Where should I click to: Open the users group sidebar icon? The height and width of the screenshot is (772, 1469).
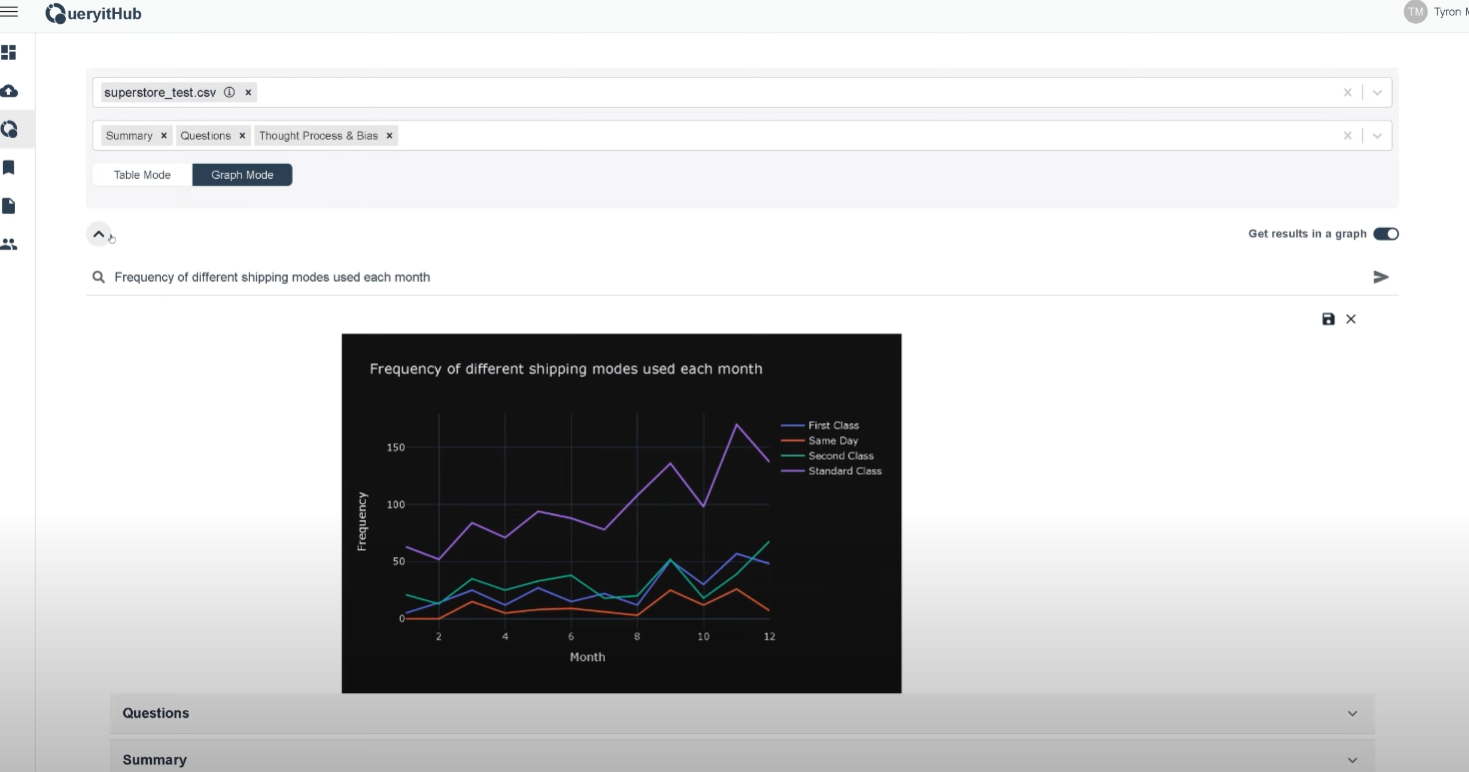pyautogui.click(x=9, y=244)
